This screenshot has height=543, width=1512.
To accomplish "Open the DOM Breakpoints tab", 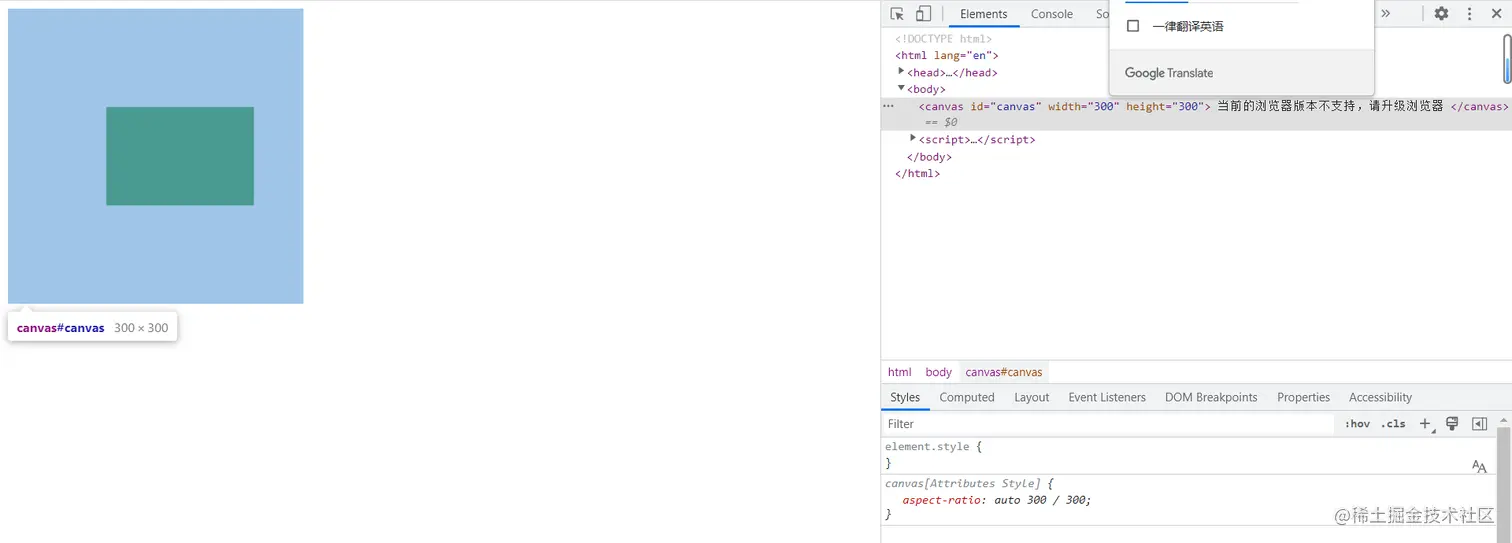I will pyautogui.click(x=1211, y=397).
